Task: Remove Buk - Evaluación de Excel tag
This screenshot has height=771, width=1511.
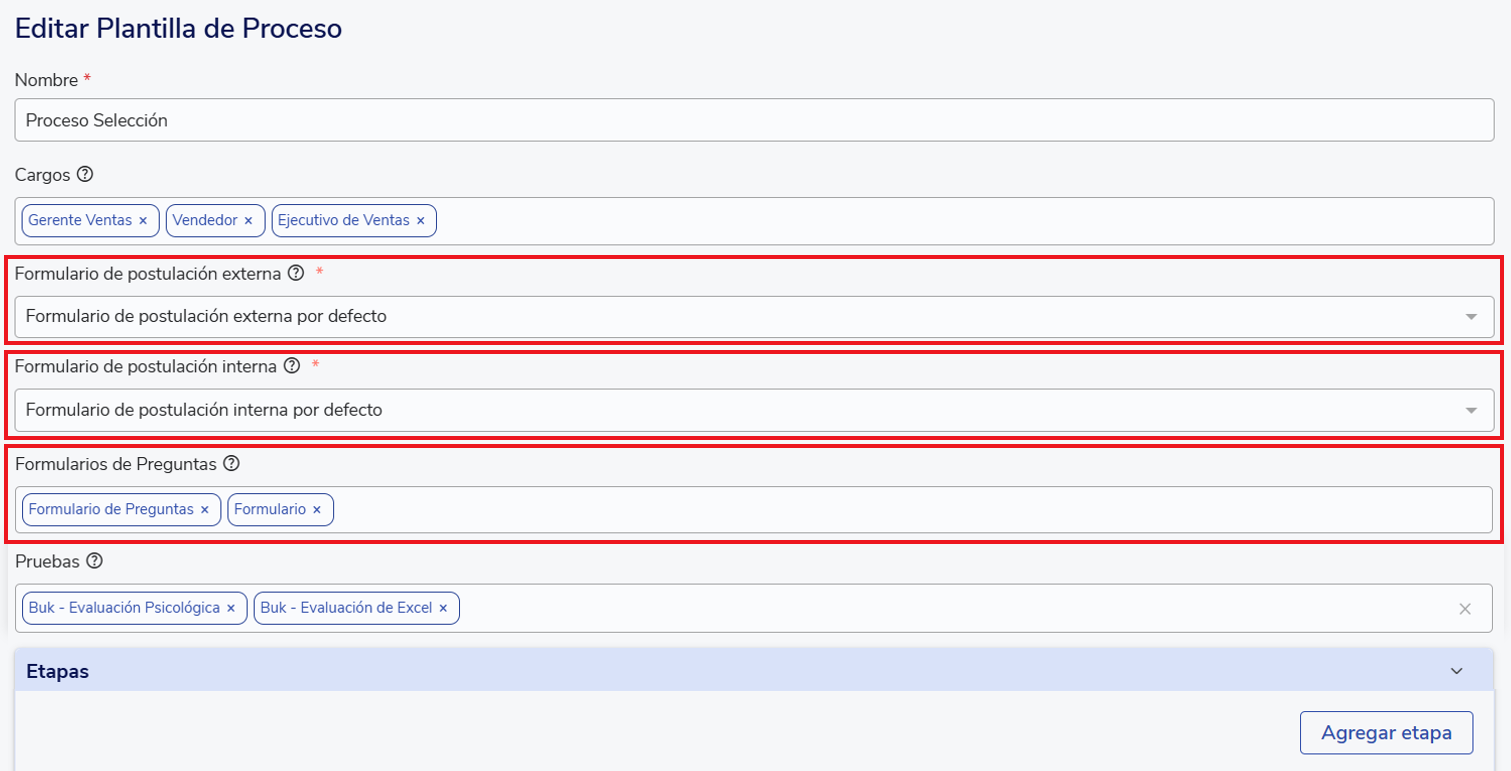Action: [443, 608]
